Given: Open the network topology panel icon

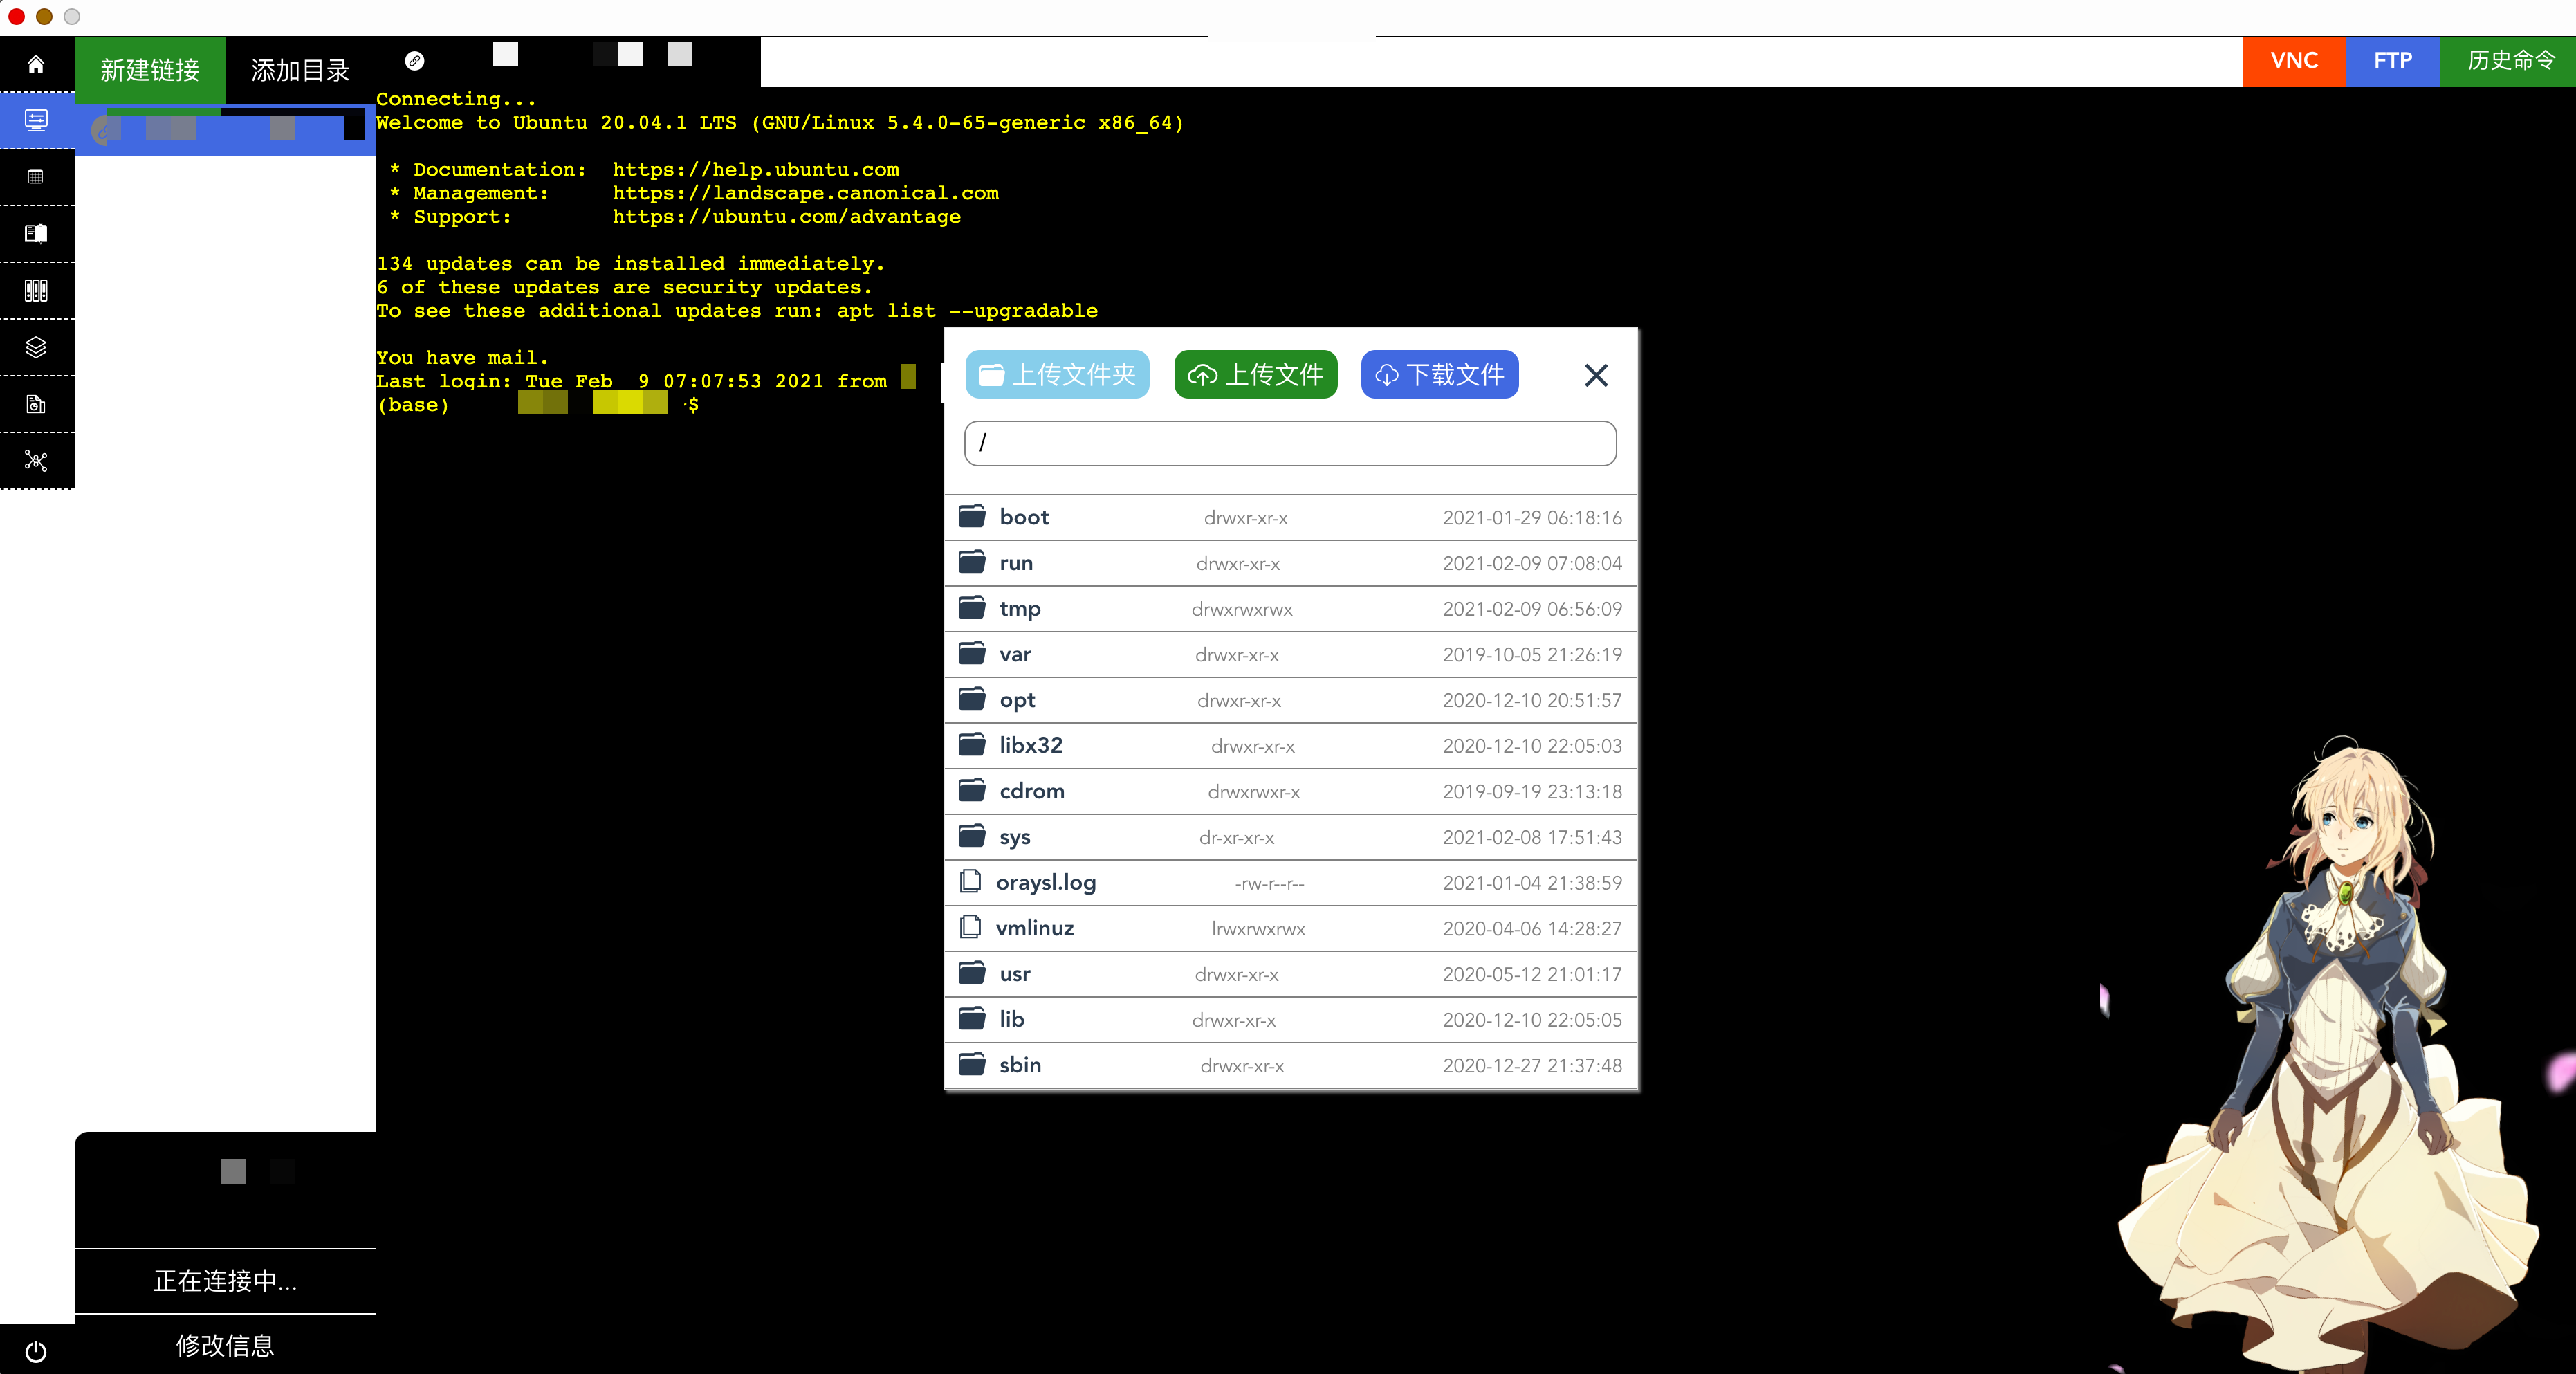Looking at the screenshot, I should [36, 461].
